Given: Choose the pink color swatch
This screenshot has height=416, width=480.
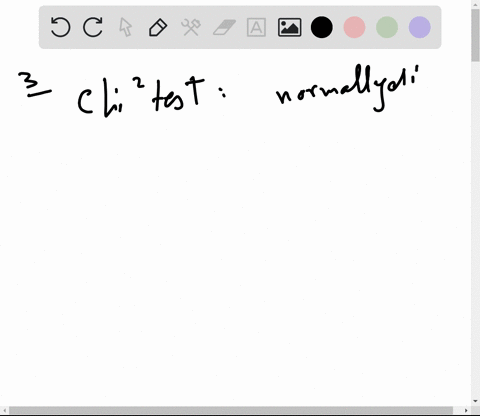Looking at the screenshot, I should 354,27.
